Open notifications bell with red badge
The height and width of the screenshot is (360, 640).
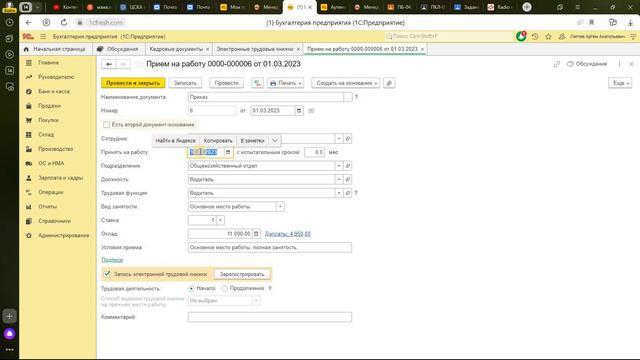pos(521,36)
